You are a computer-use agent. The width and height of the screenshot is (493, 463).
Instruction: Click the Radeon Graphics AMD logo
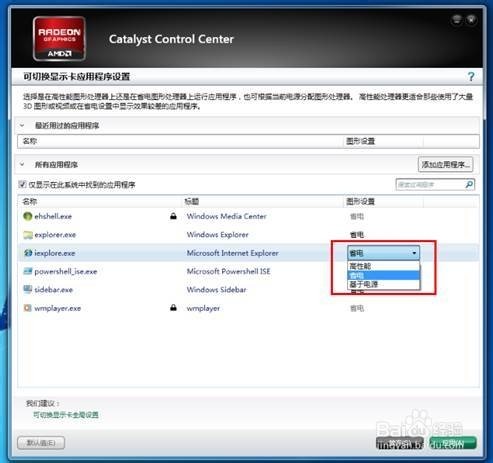(x=59, y=38)
